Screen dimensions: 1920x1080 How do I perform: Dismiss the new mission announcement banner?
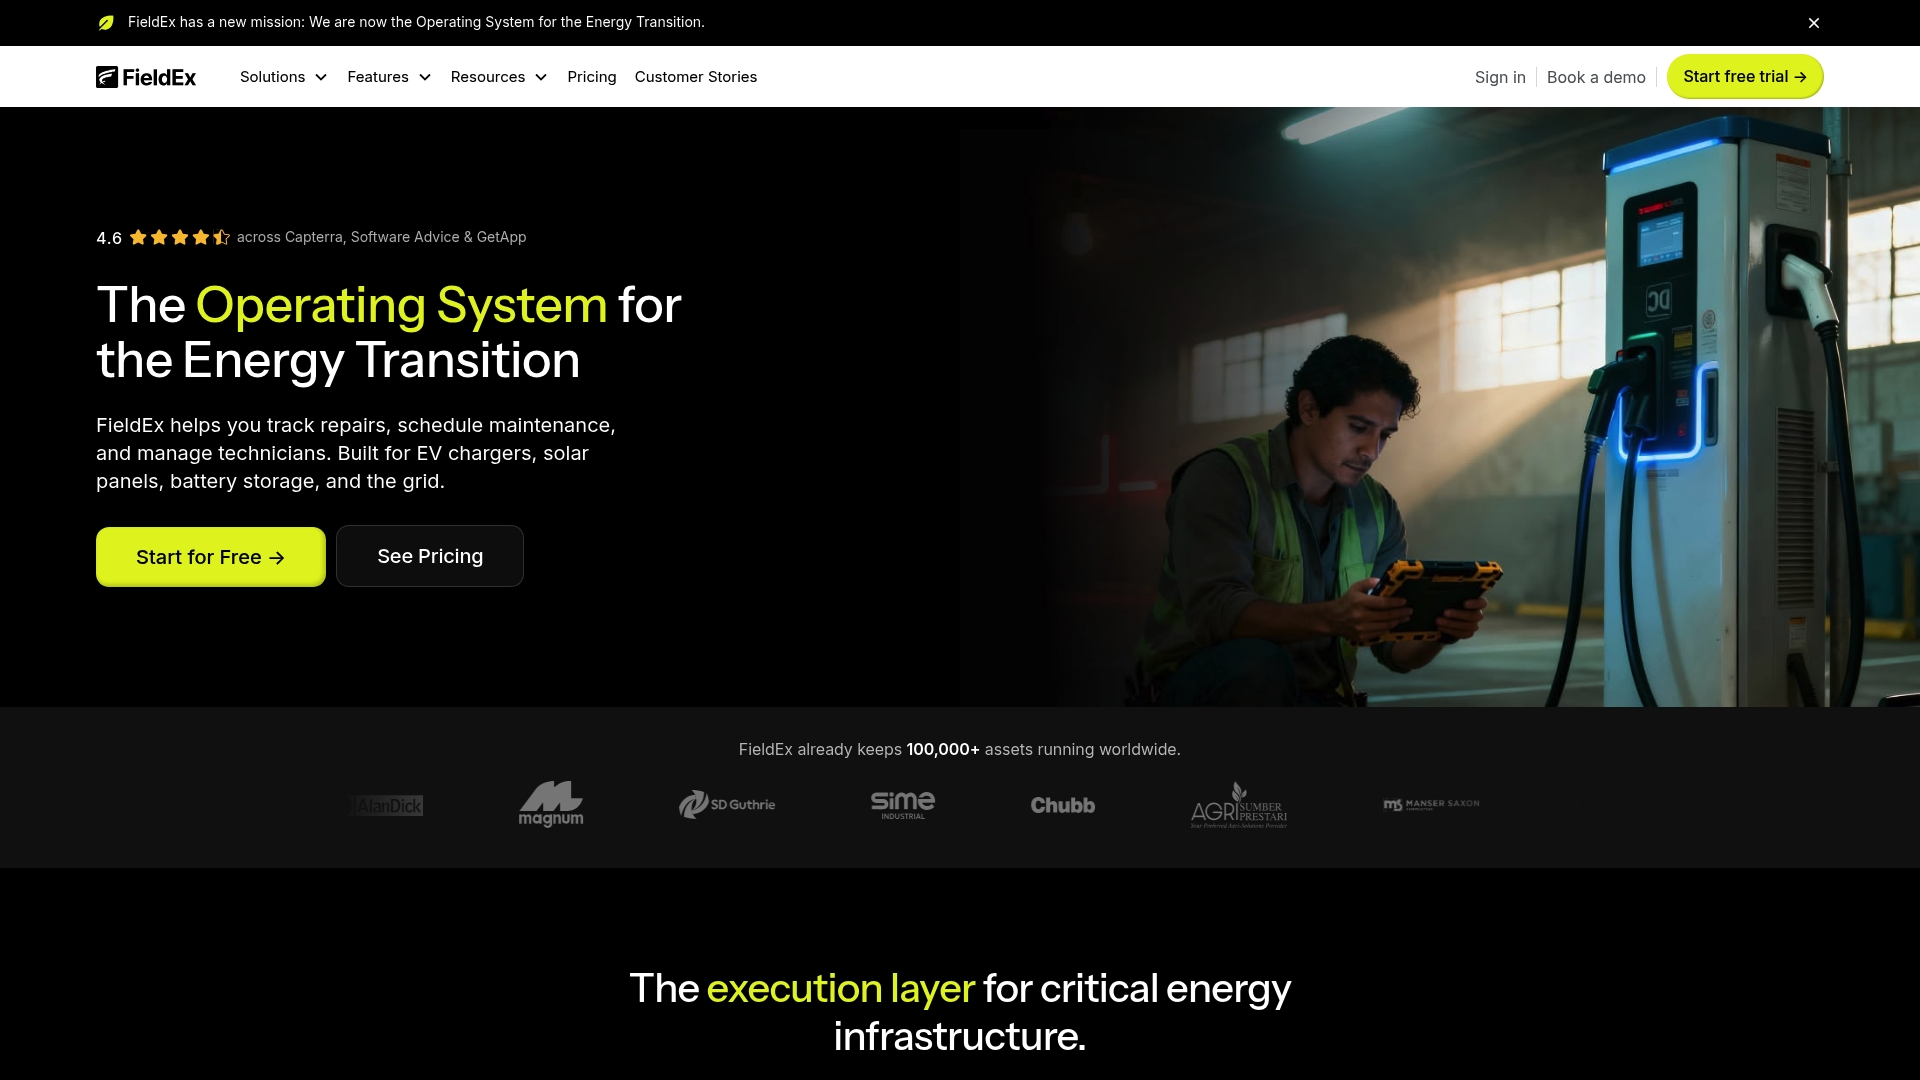click(x=1813, y=22)
